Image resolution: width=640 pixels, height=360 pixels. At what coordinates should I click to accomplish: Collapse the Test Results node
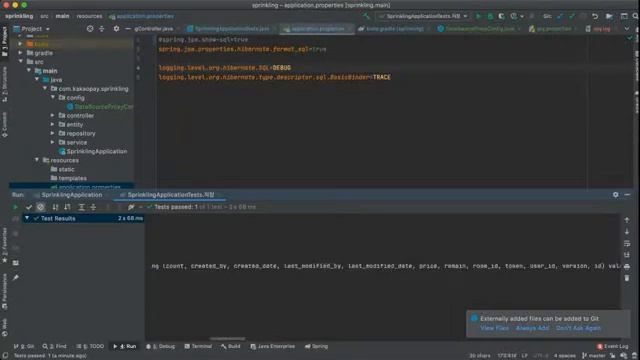(27, 218)
